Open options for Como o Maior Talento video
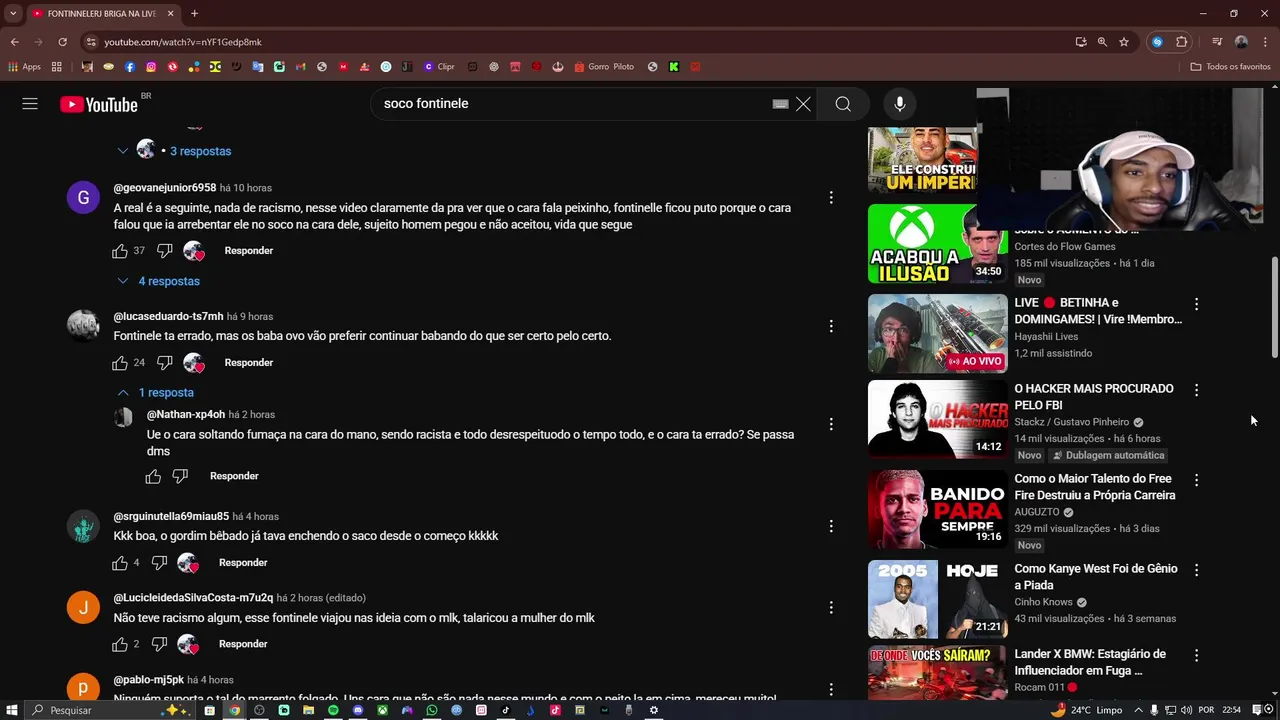The height and width of the screenshot is (720, 1280). pos(1196,480)
